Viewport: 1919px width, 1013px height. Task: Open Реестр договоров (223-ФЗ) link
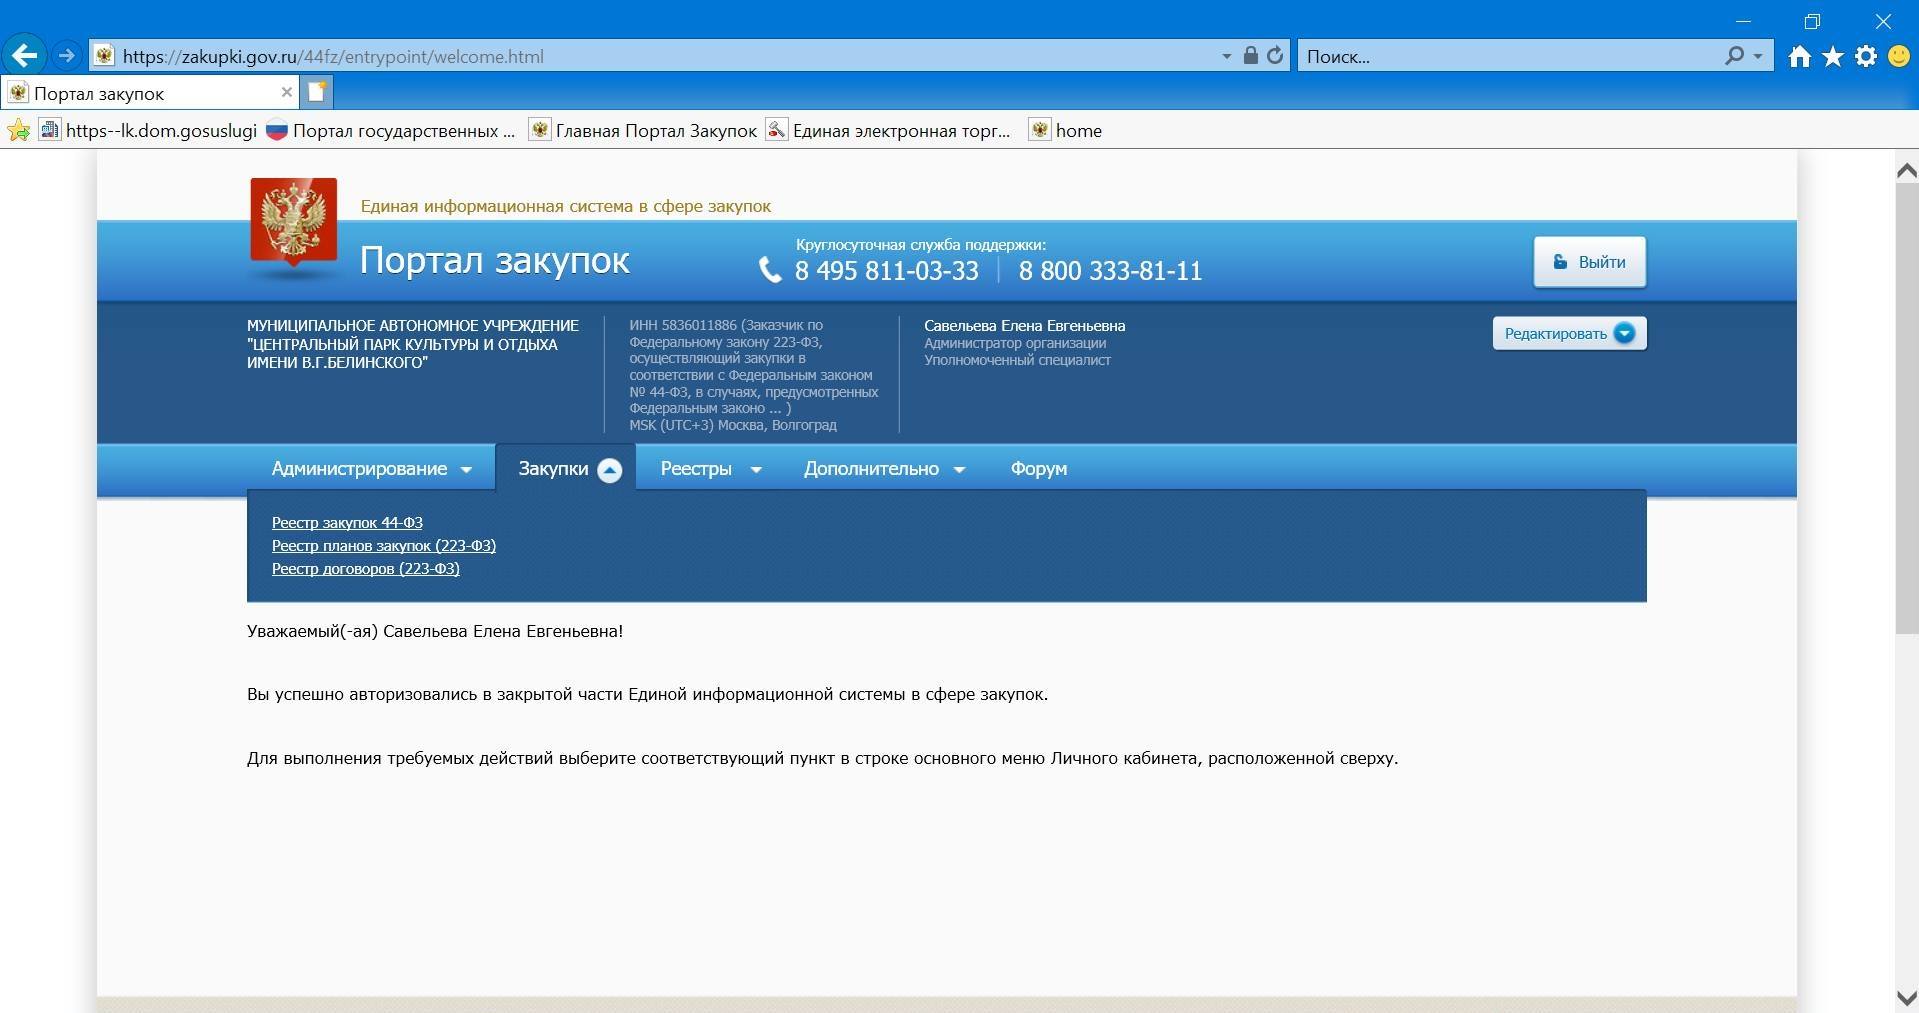click(365, 568)
